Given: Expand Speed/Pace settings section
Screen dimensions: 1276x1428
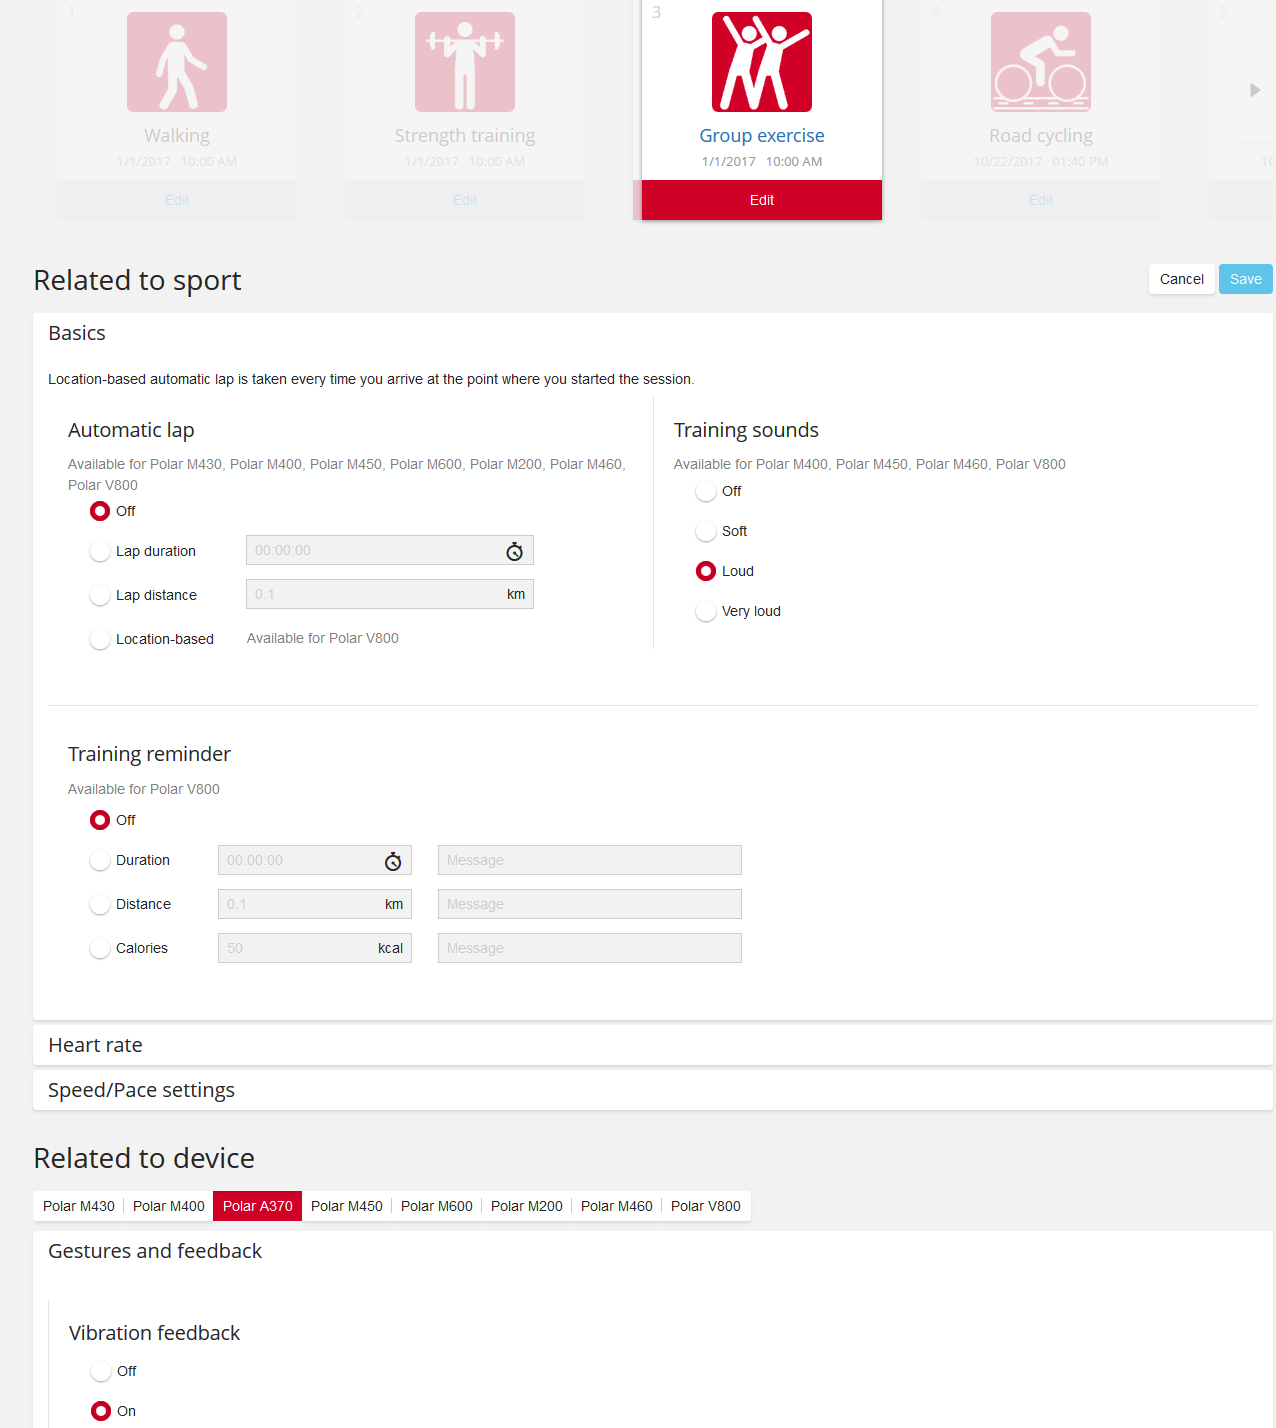Looking at the screenshot, I should (x=653, y=1090).
